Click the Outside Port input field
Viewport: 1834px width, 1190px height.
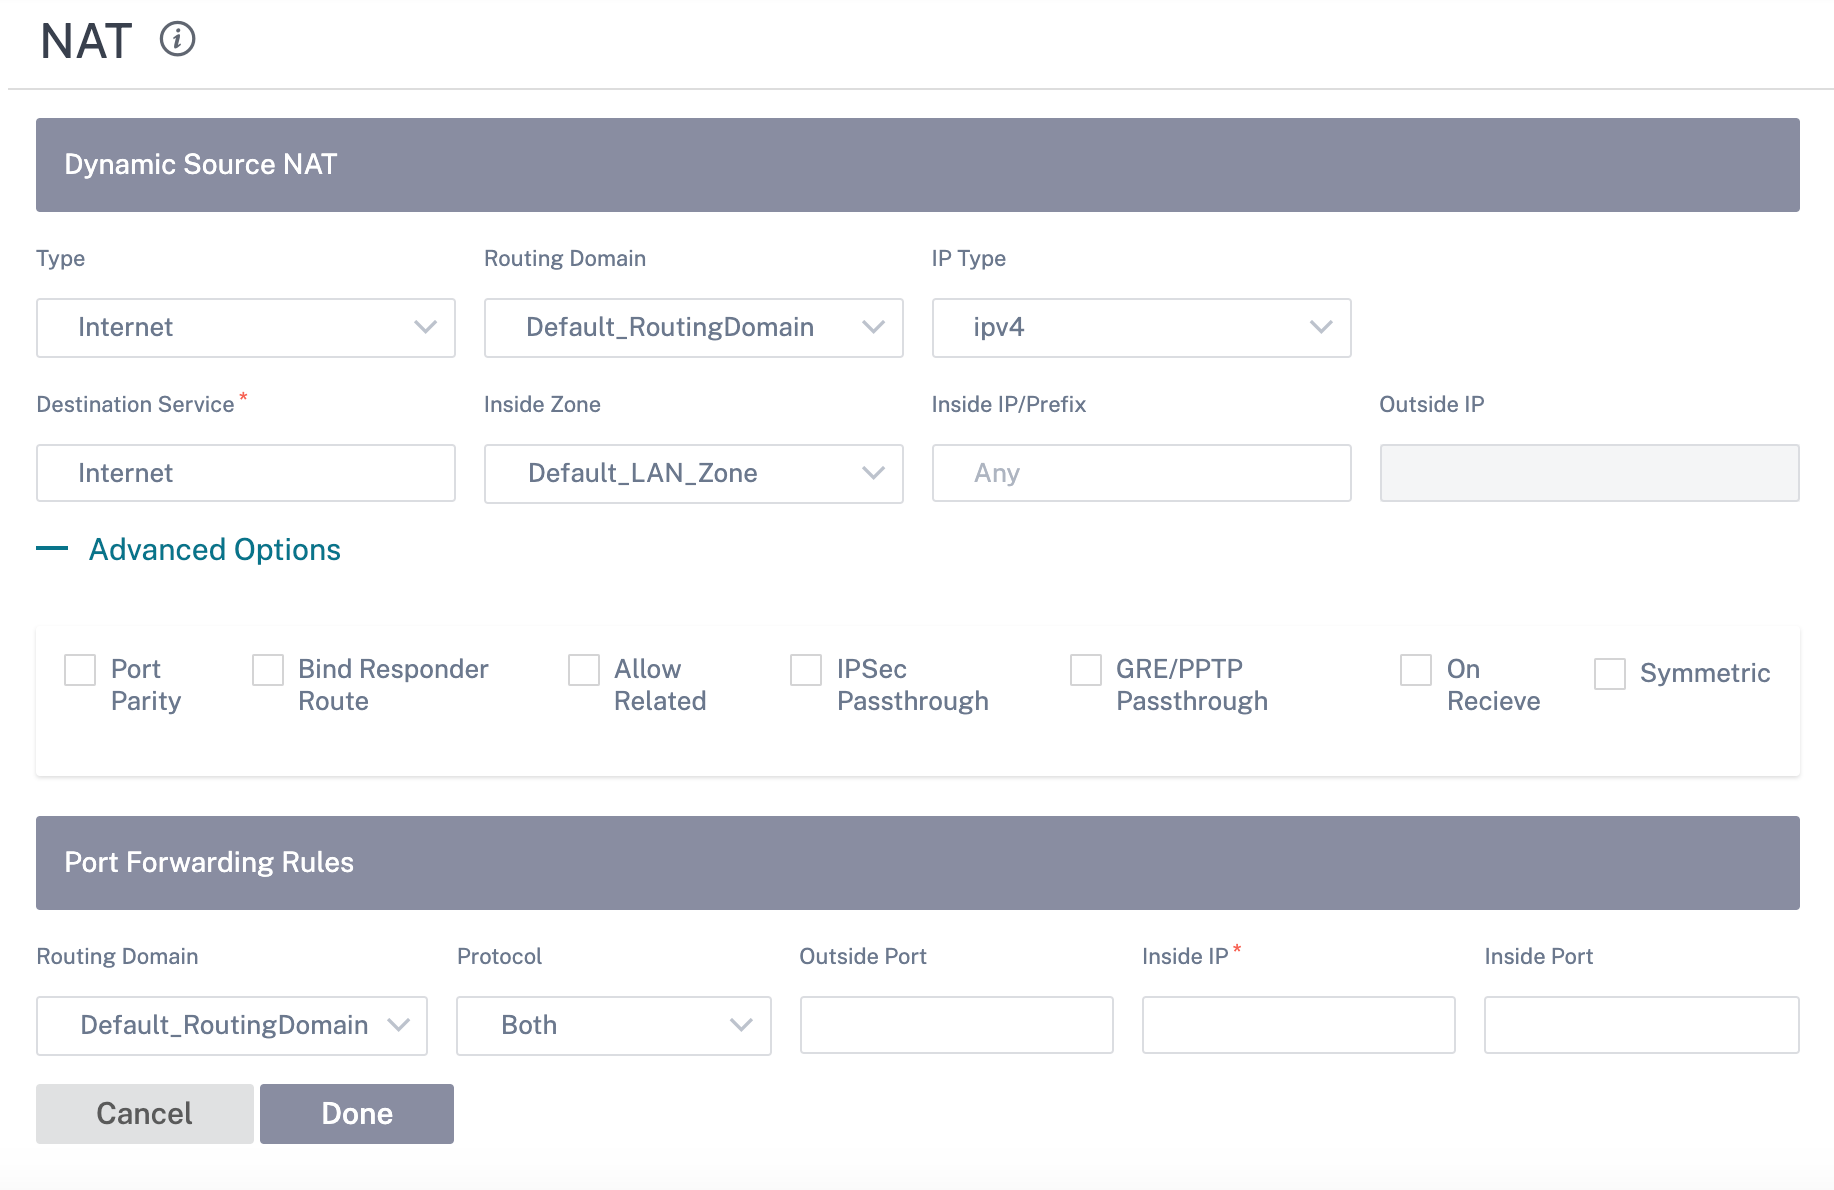point(957,1025)
